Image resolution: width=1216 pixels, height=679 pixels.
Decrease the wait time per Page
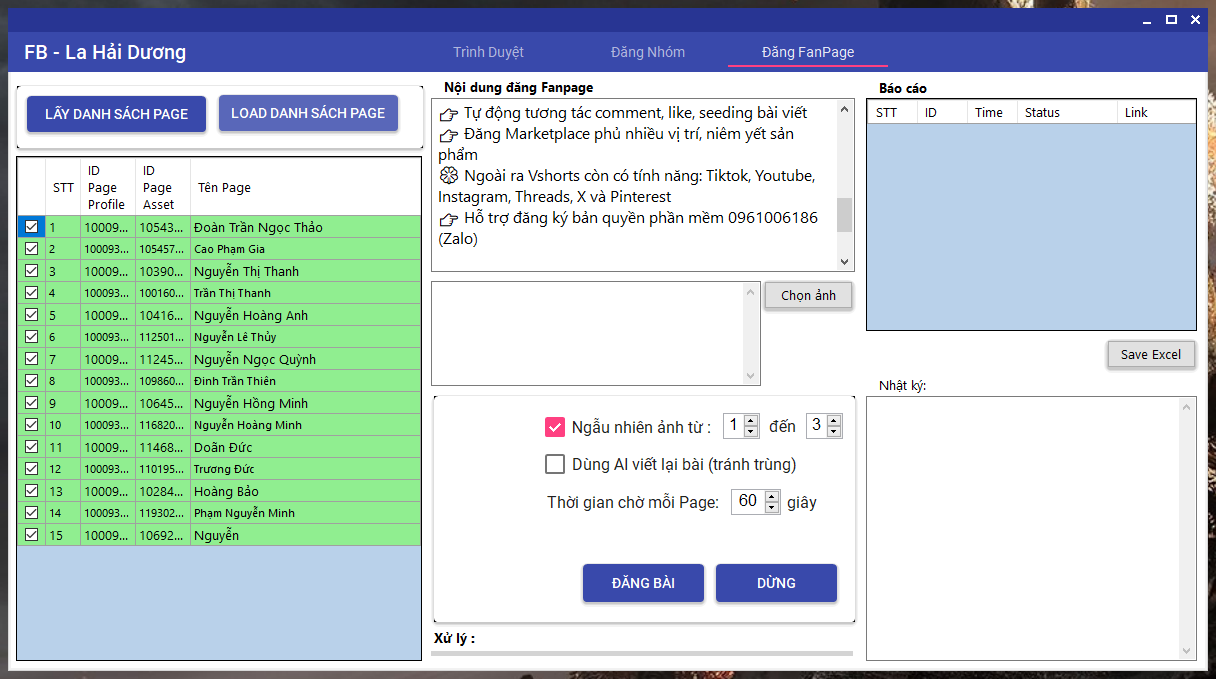(x=771, y=507)
